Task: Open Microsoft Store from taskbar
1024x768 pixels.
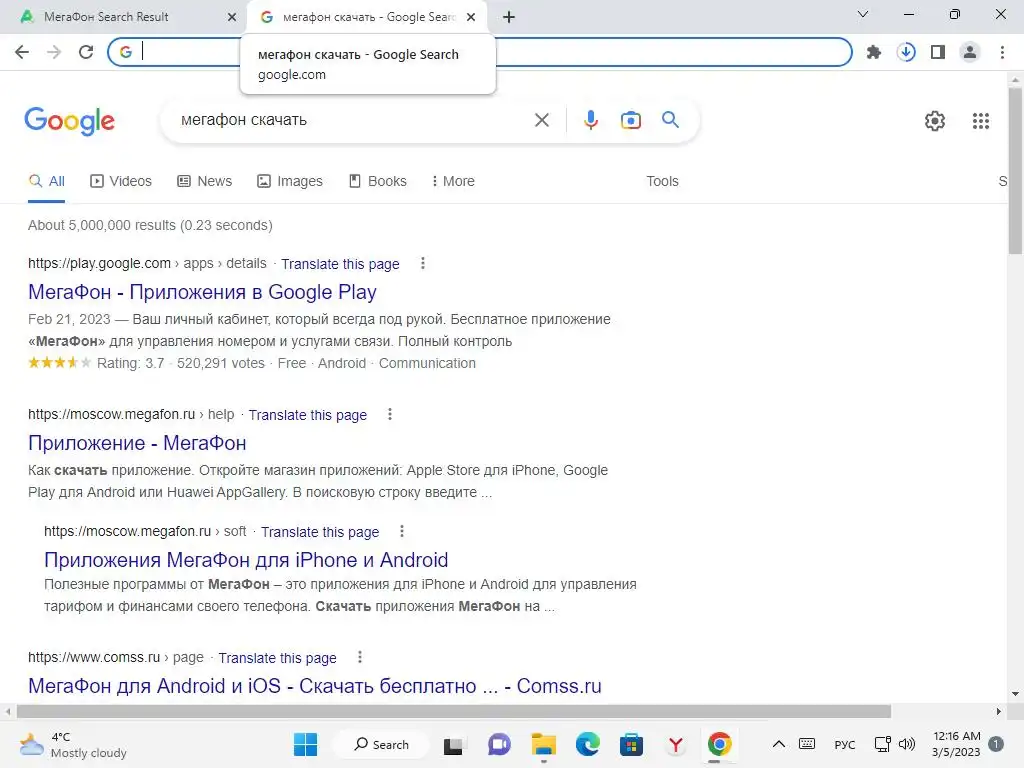Action: pyautogui.click(x=631, y=744)
